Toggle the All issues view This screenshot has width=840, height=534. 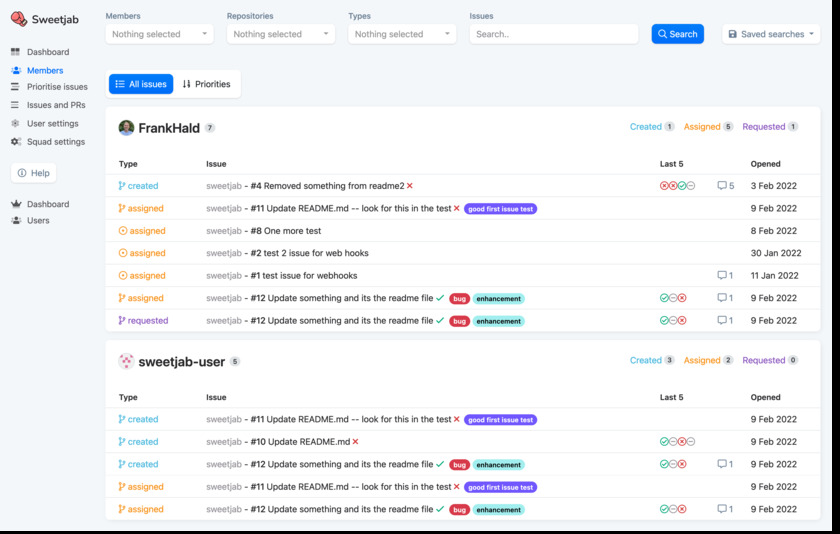[x=141, y=85]
